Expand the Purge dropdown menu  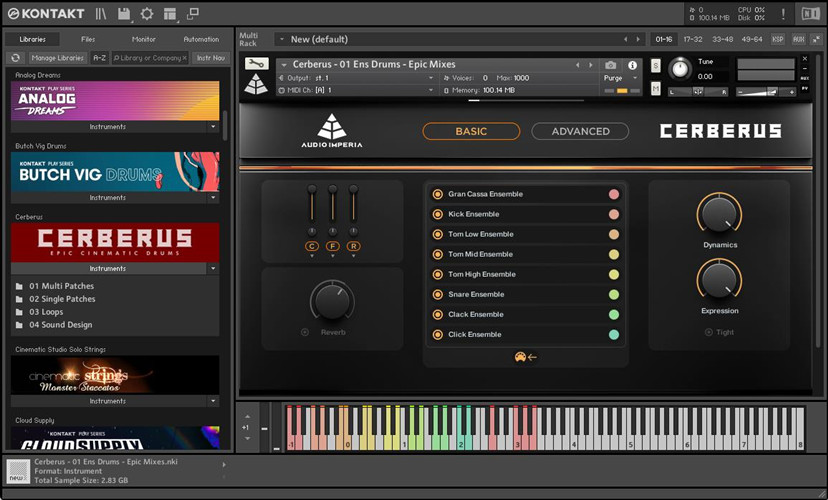pyautogui.click(x=620, y=78)
